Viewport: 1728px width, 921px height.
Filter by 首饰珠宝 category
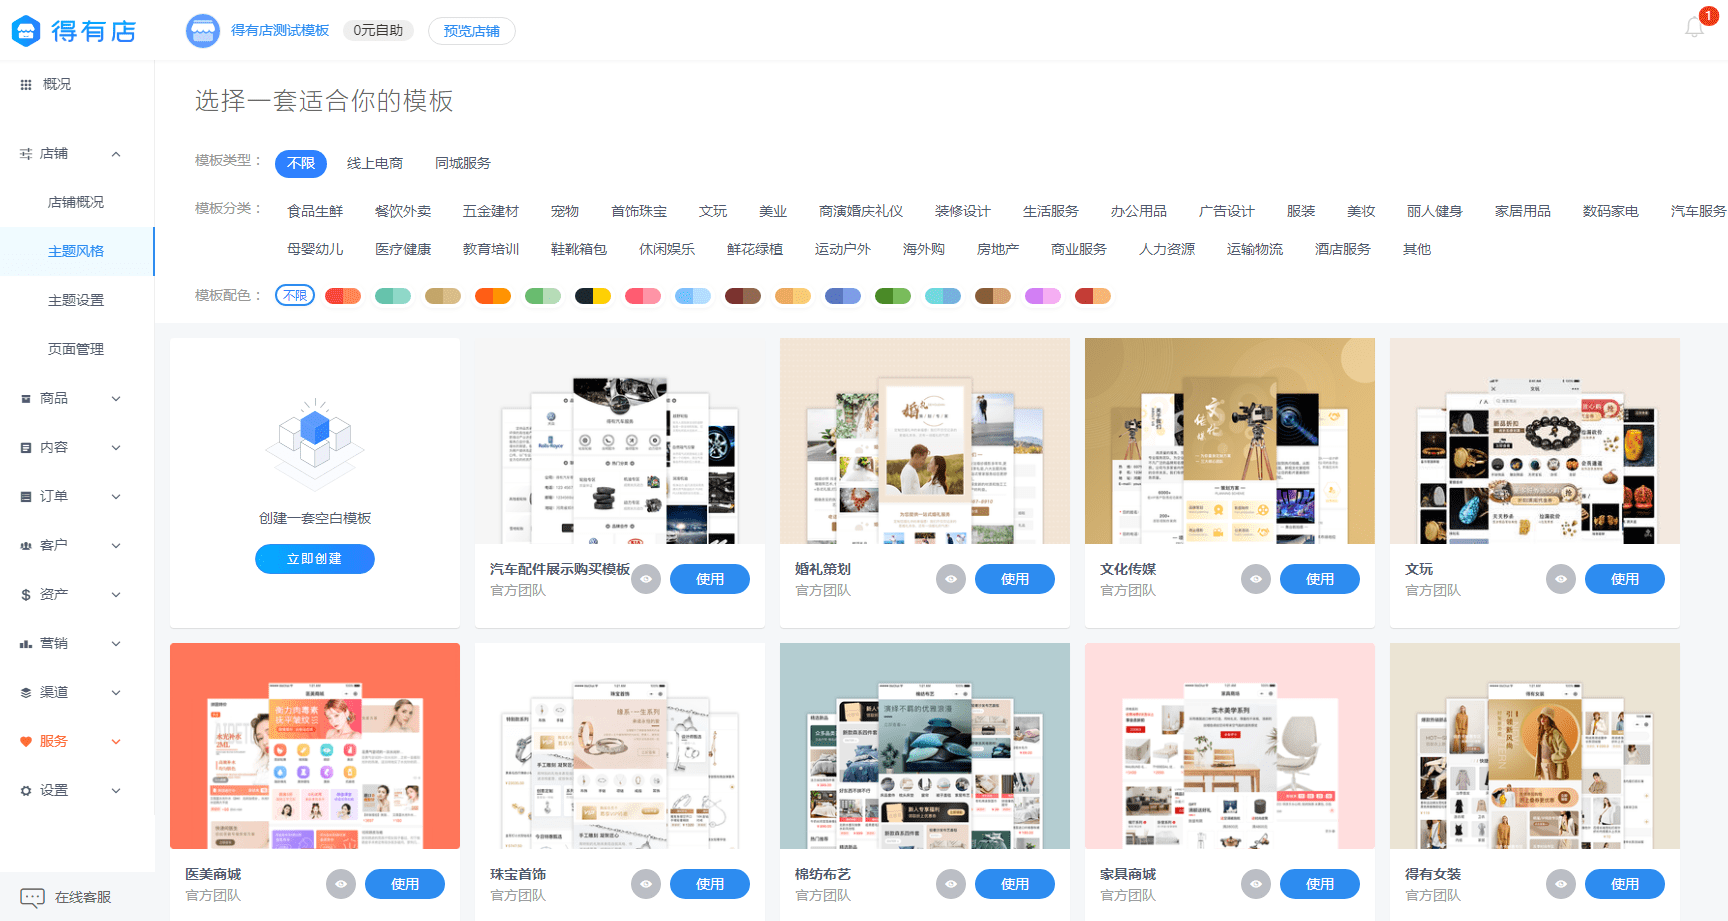[x=639, y=211]
